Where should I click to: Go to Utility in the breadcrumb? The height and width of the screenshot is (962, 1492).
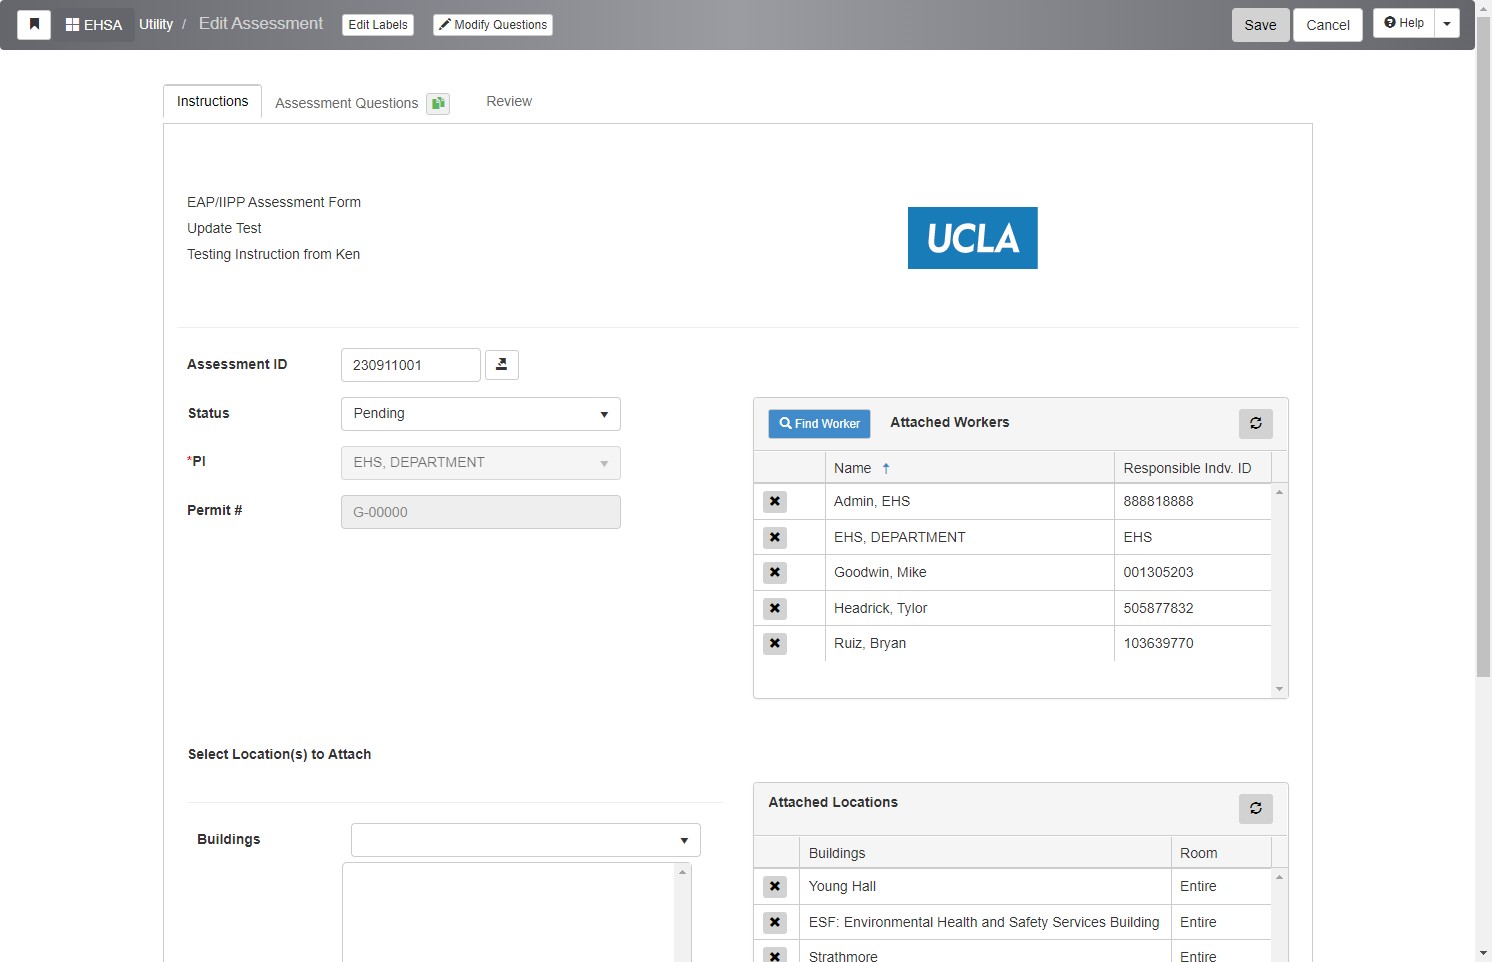(156, 24)
